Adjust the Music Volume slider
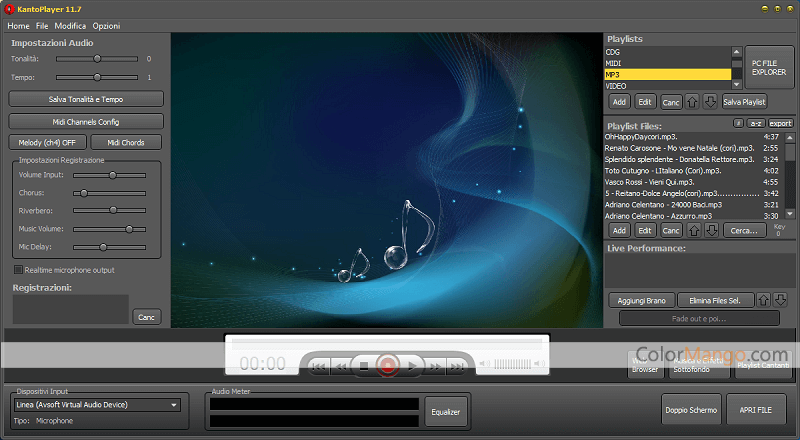Screen dimensions: 800x440 pyautogui.click(x=110, y=229)
